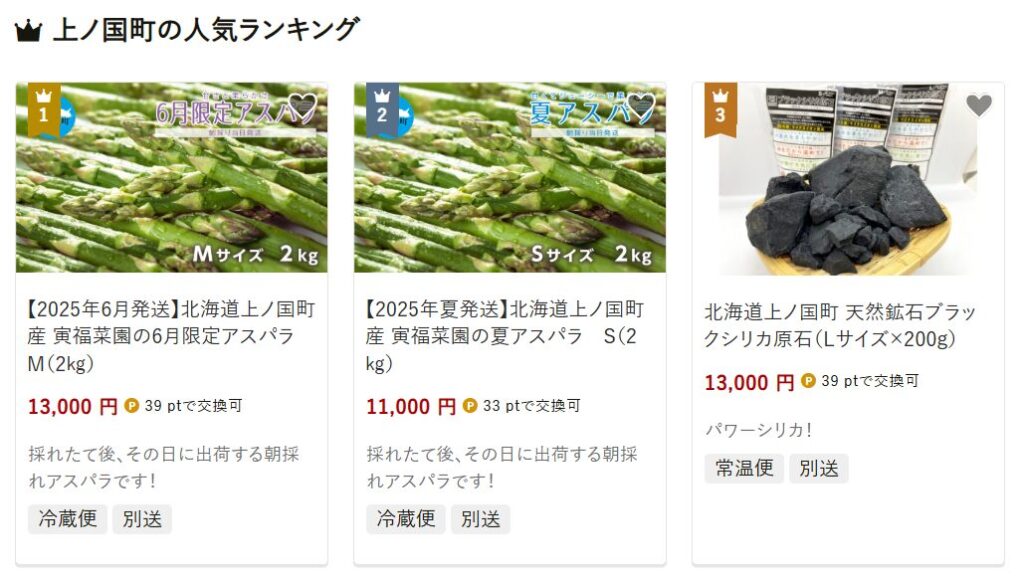Open the black silica stone product image
Image resolution: width=1024 pixels, height=584 pixels.
[848, 179]
